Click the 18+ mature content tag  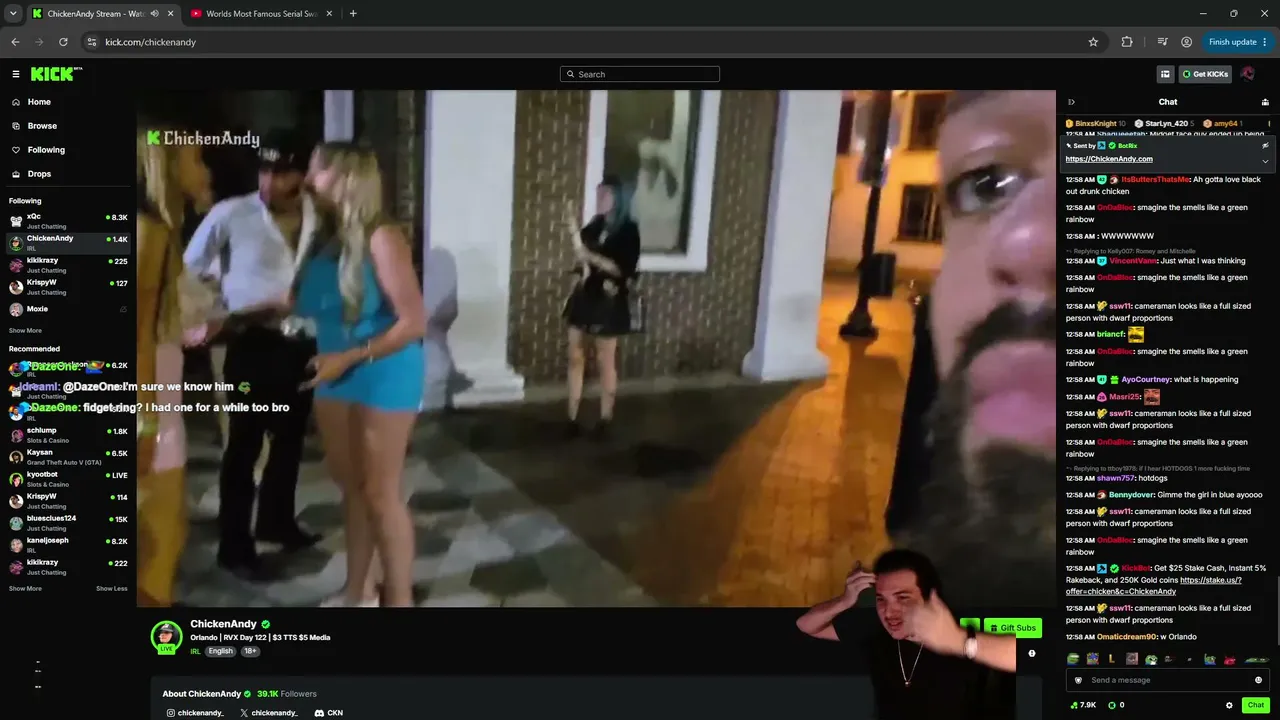[250, 651]
